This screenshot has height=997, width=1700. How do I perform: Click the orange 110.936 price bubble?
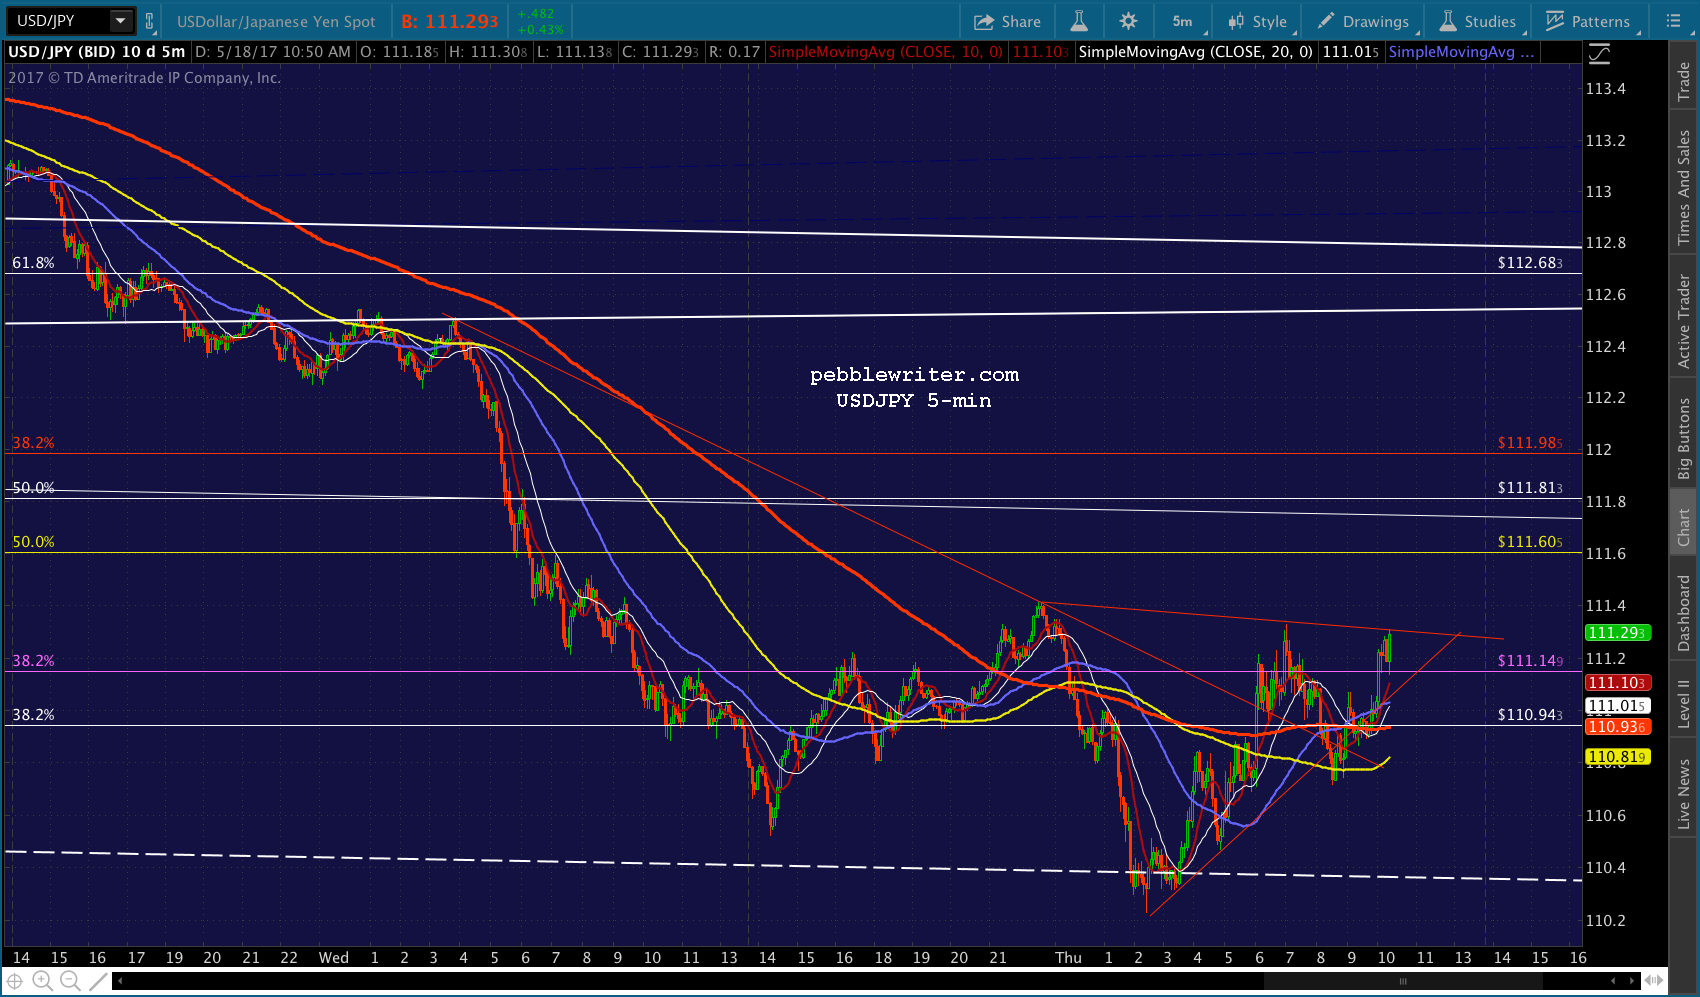click(1618, 727)
